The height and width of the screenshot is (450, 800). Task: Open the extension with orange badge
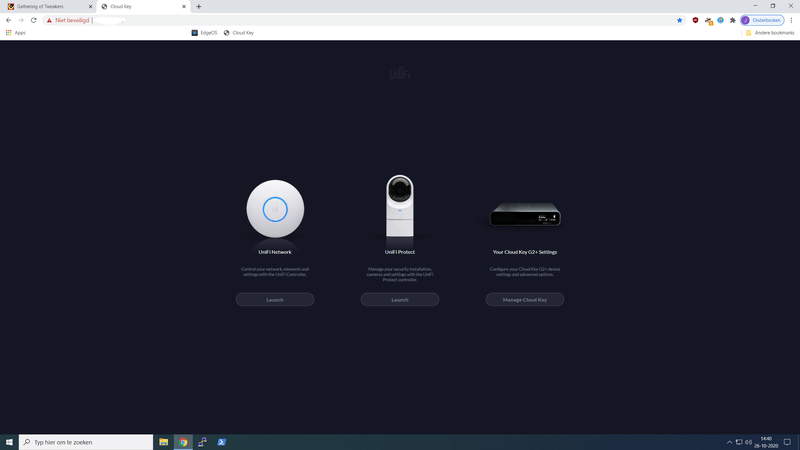point(708,21)
